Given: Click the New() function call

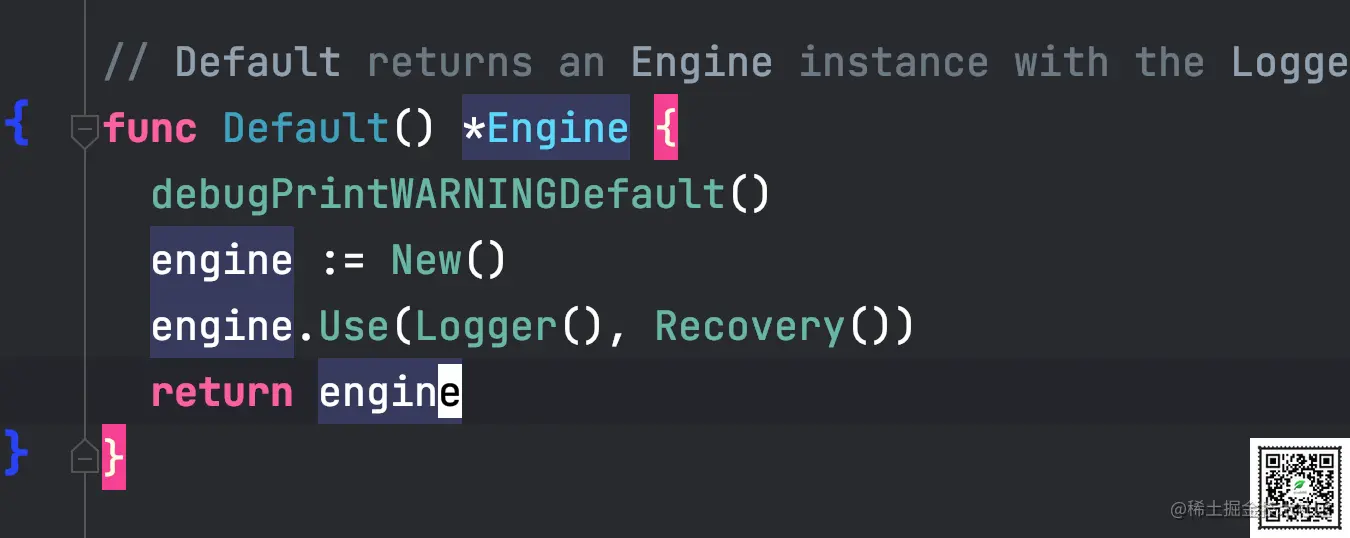Looking at the screenshot, I should 449,260.
